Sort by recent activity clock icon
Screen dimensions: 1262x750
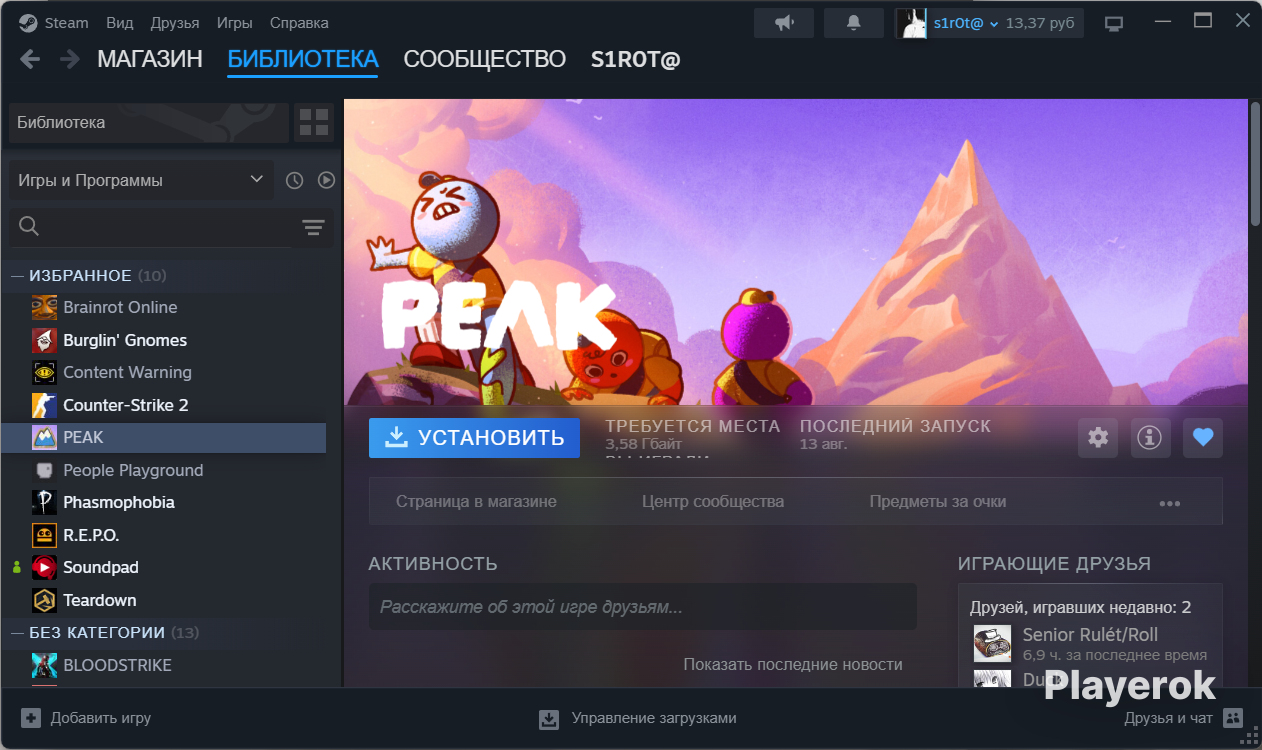point(294,180)
